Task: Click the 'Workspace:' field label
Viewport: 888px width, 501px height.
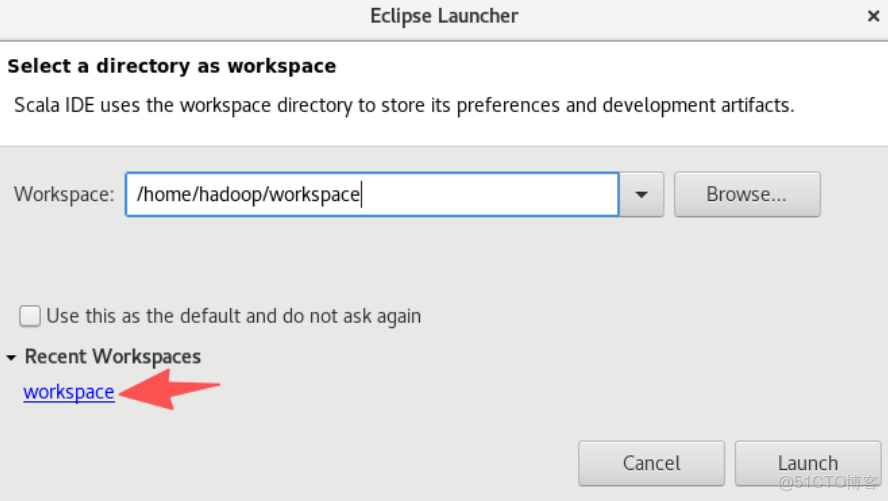Action: click(x=64, y=194)
